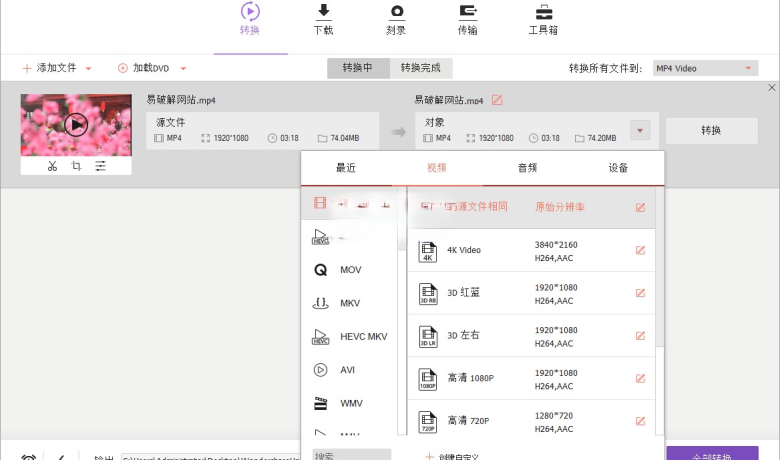Click the 转换 convert button for file
Screen dimensions: 780x460
[712, 131]
